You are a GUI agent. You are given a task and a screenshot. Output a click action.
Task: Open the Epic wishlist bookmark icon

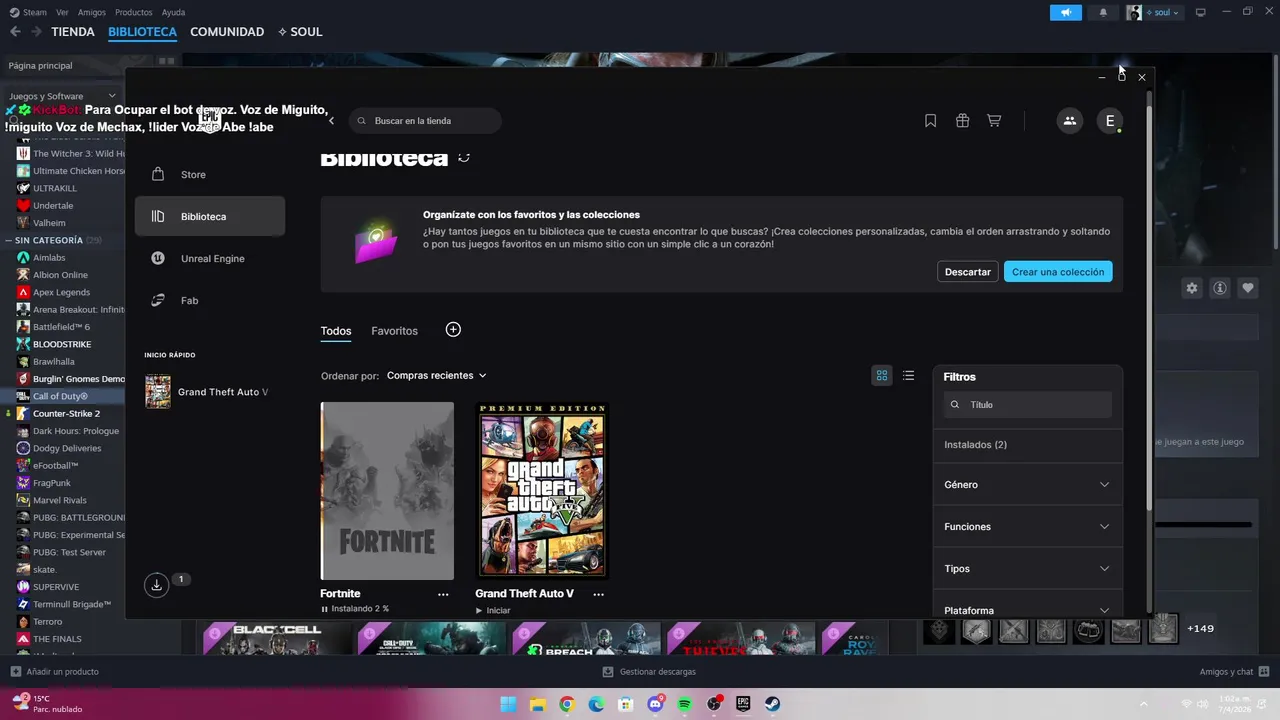930,121
